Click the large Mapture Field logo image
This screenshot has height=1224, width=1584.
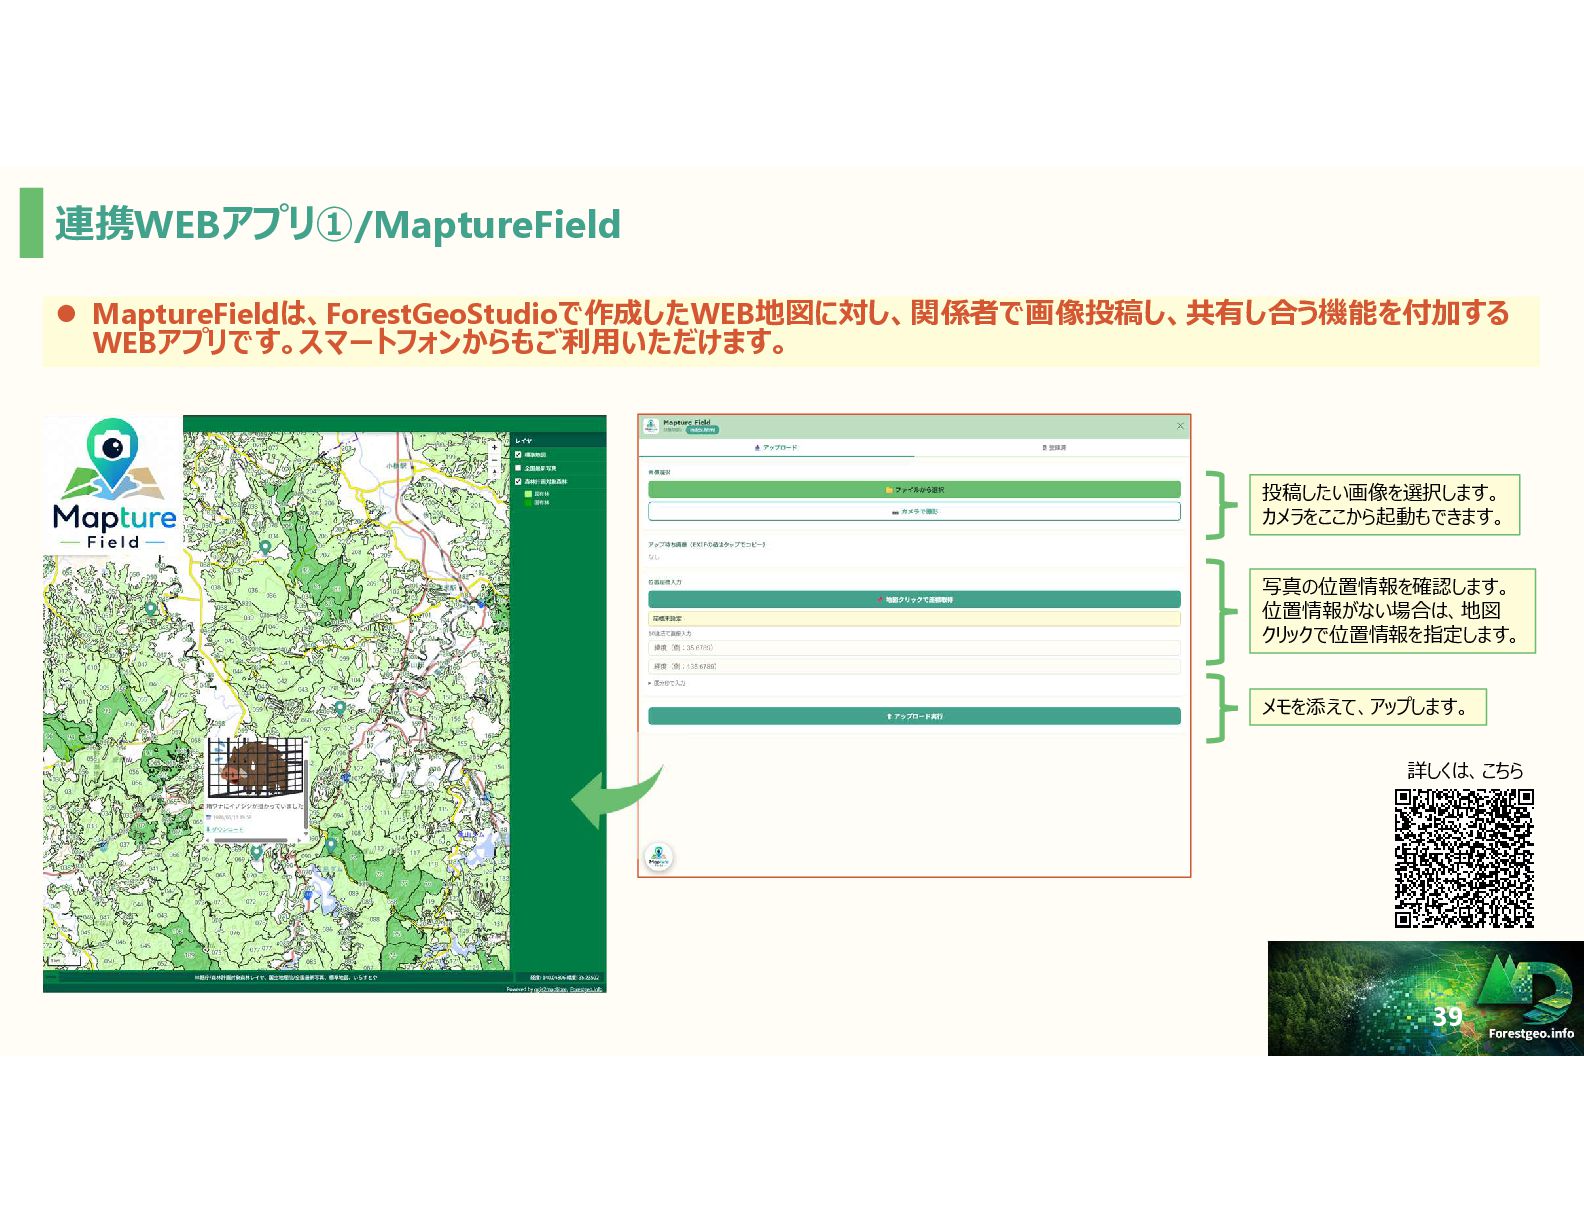[113, 484]
